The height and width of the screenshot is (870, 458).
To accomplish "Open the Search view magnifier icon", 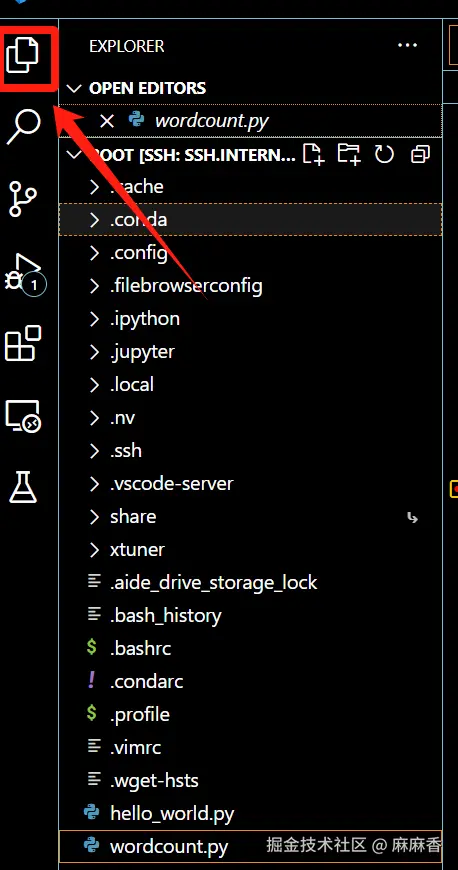I will pyautogui.click(x=23, y=126).
